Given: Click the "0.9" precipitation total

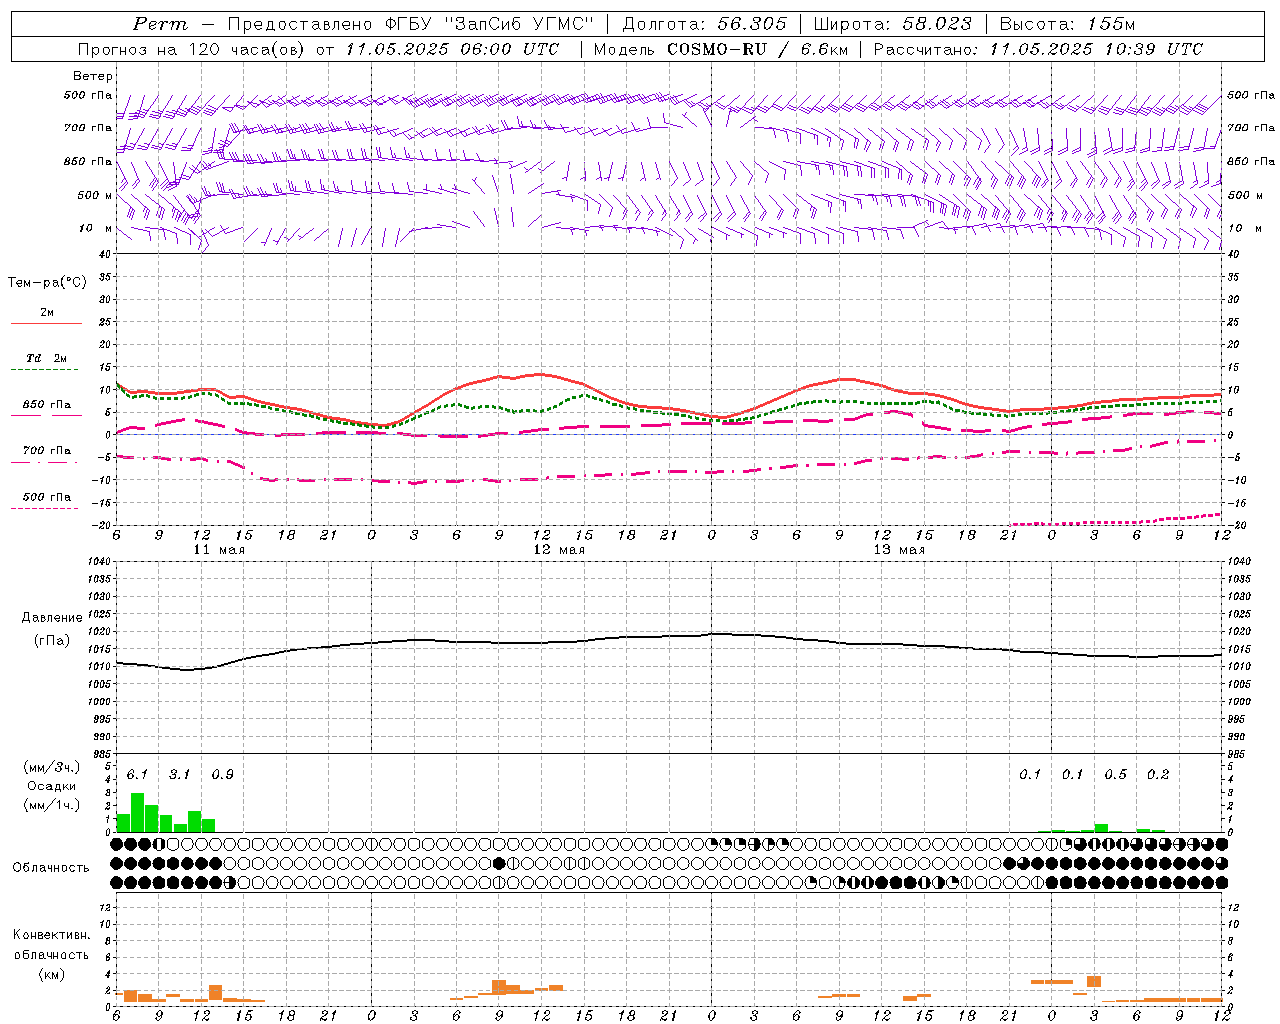Looking at the screenshot, I should click(222, 775).
